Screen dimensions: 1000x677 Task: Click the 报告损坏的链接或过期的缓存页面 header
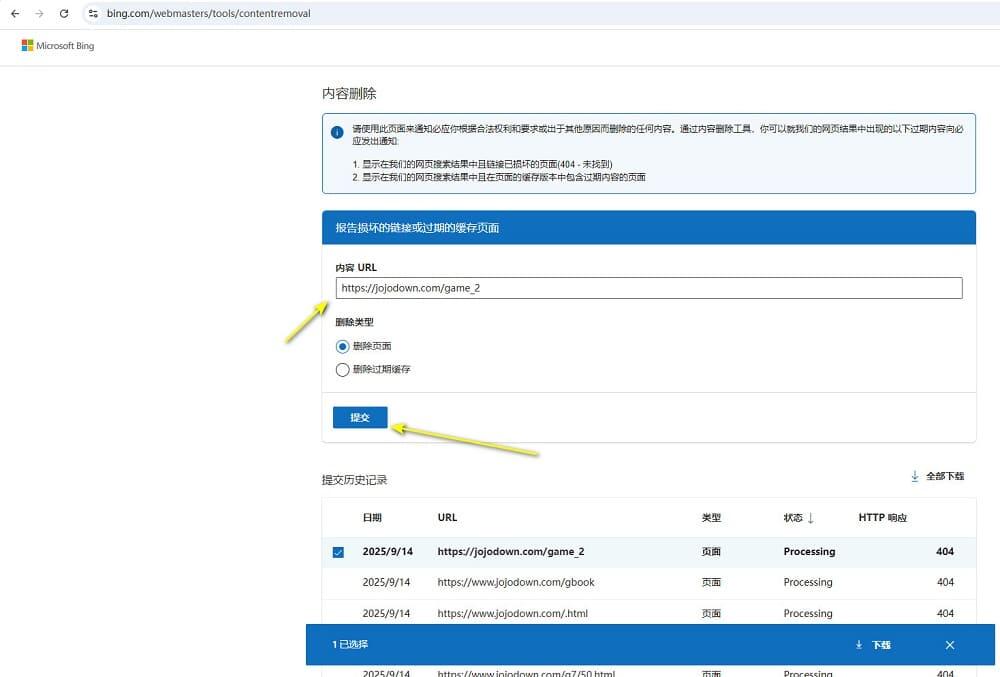point(417,228)
